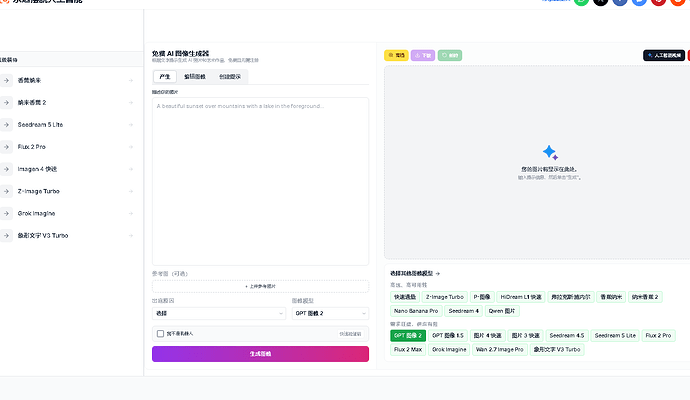Click the upload reference image area
690x400 pixels.
(x=261, y=286)
